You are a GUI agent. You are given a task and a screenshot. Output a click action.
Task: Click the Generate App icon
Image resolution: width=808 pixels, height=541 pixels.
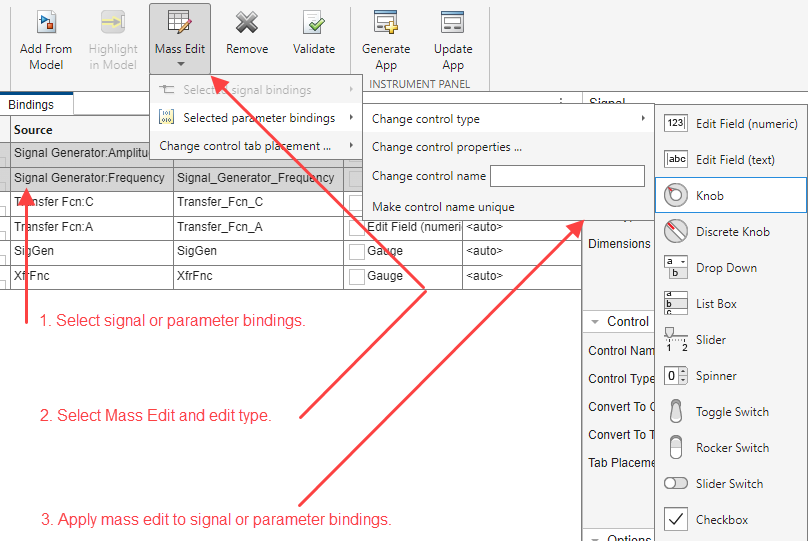point(386,22)
